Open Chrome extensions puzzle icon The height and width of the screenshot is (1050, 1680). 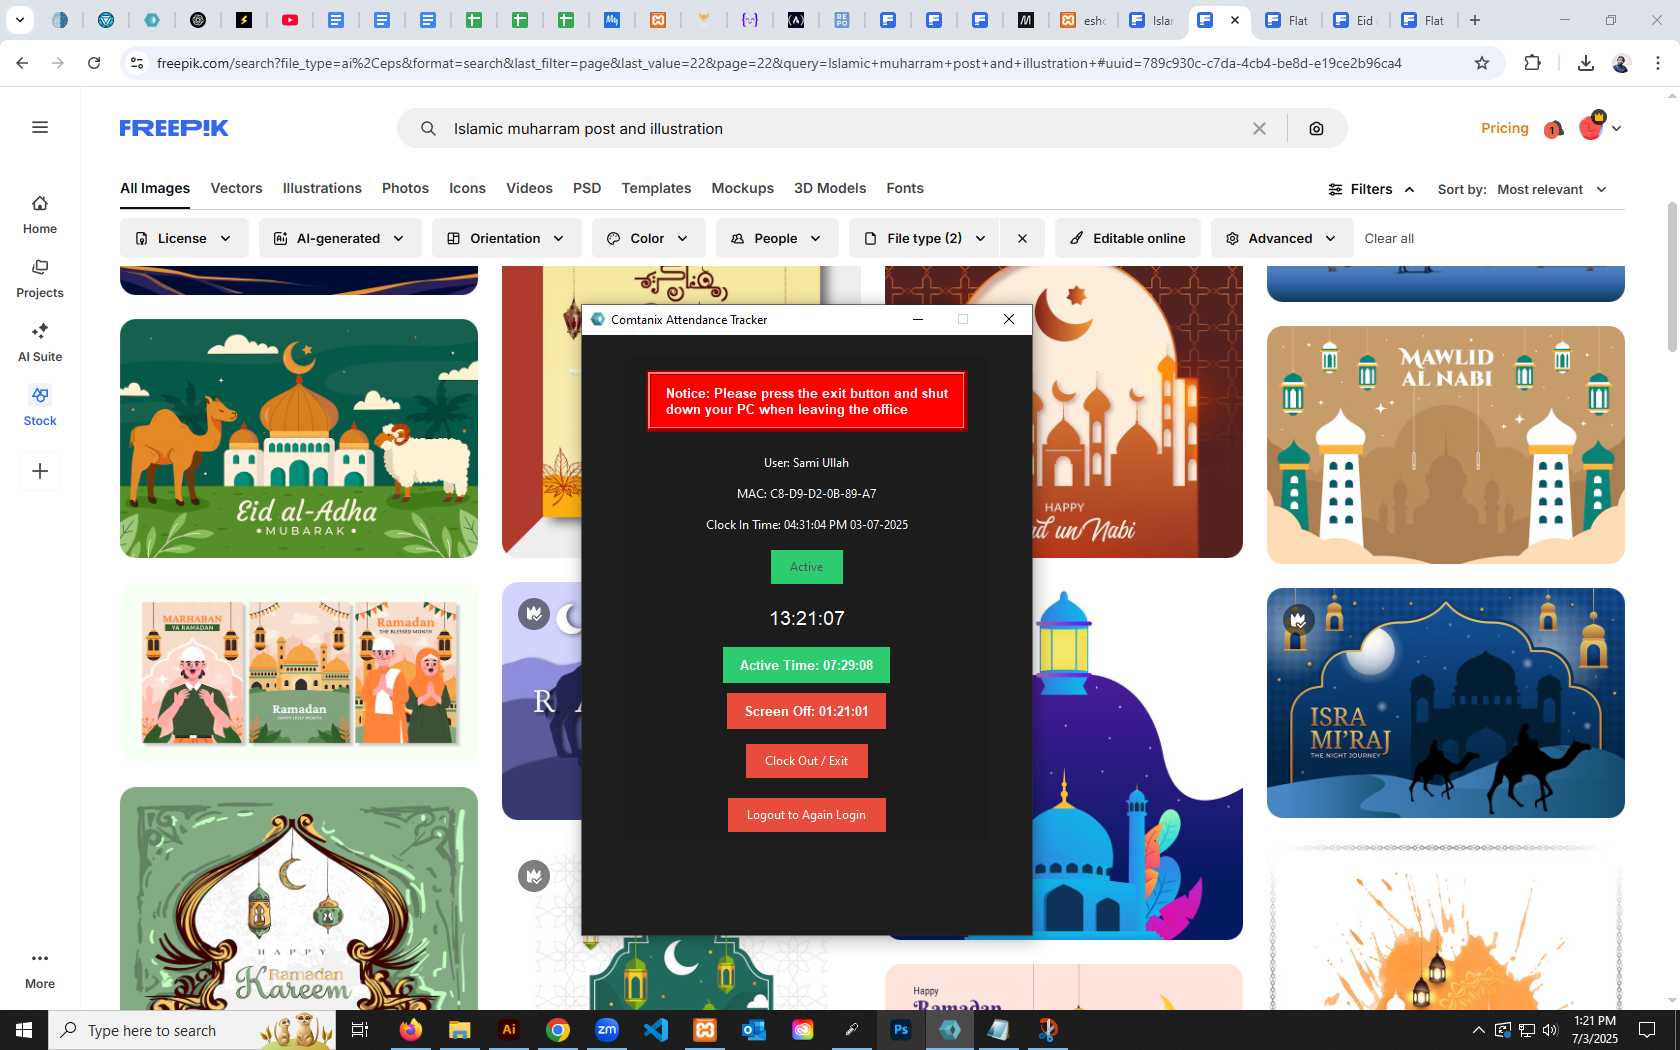click(x=1532, y=63)
